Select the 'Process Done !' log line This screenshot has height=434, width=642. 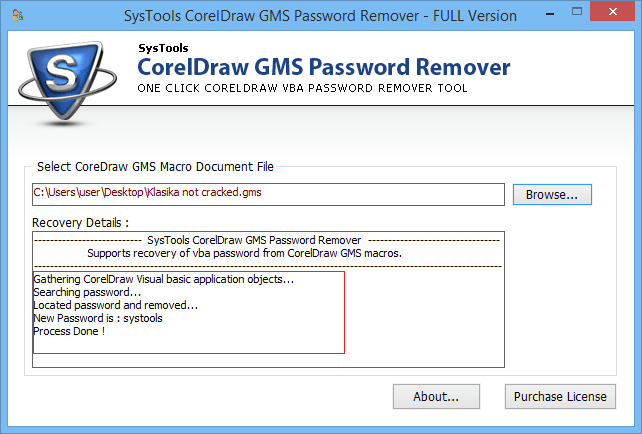coord(68,331)
